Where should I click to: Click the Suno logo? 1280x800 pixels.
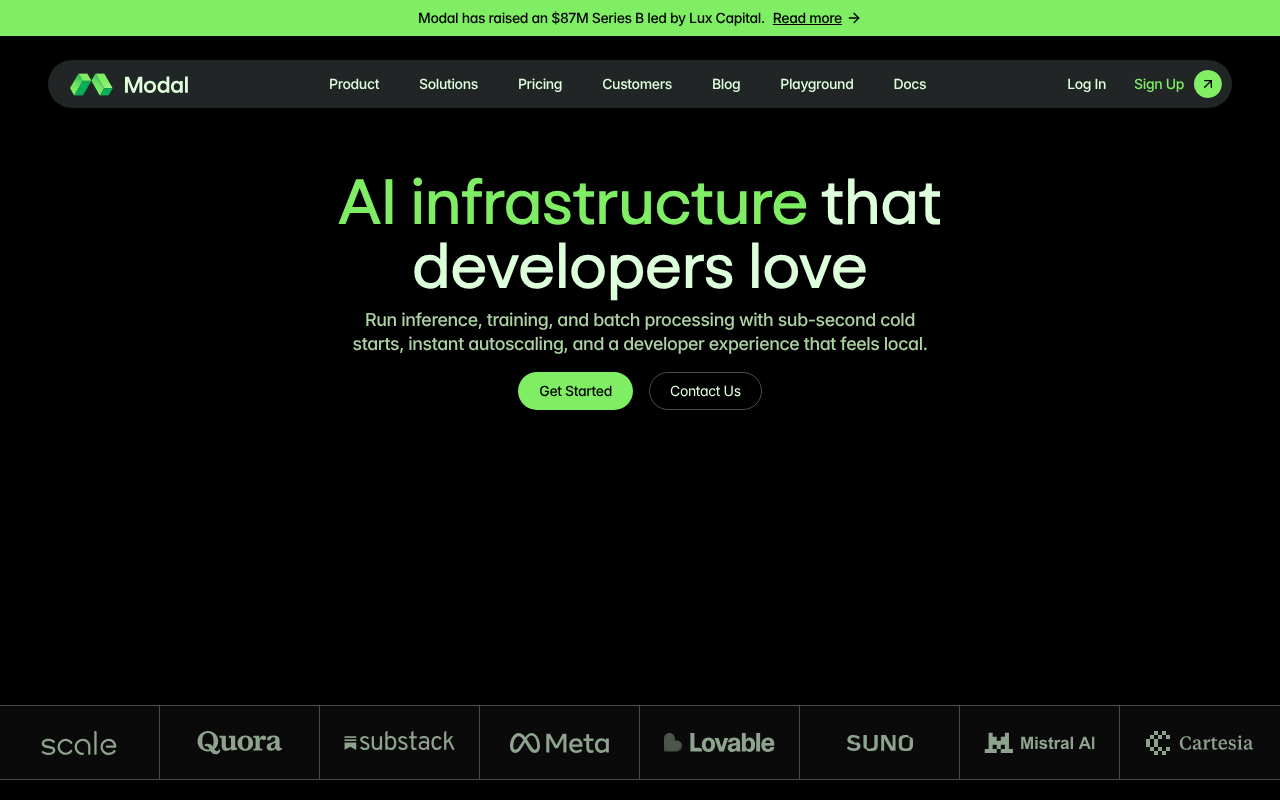(x=879, y=742)
